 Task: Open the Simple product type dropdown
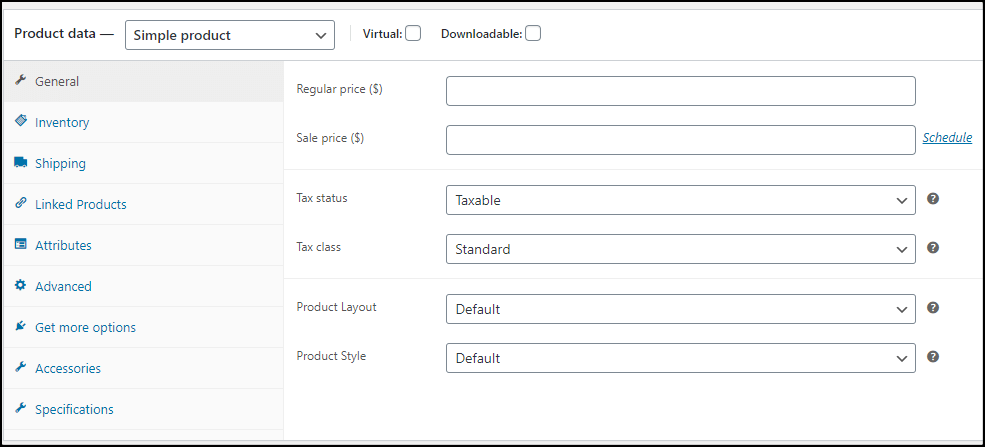(229, 35)
